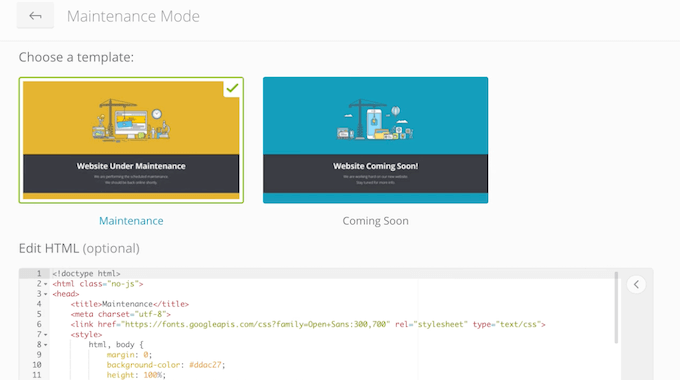Select the Coming Soon template thumbnail
Screen dimensions: 680x380
[x=376, y=140]
